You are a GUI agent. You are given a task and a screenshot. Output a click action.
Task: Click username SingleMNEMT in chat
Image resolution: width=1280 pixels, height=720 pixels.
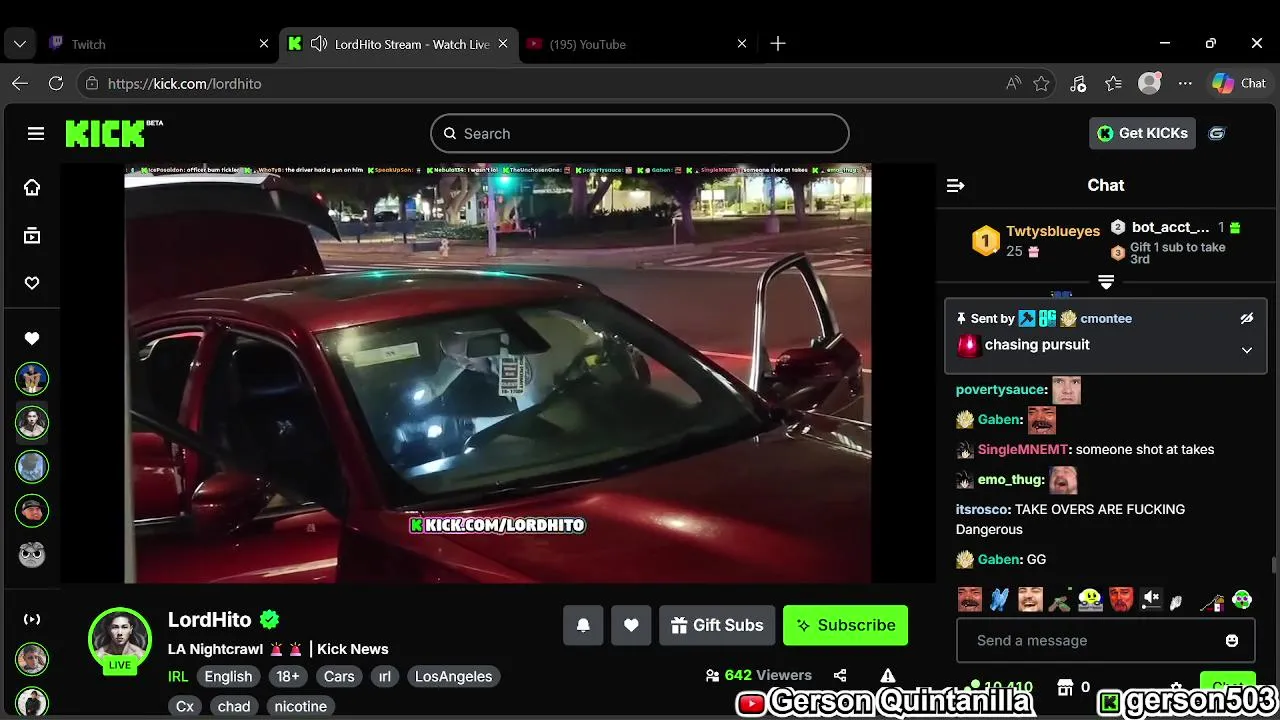coord(1023,449)
